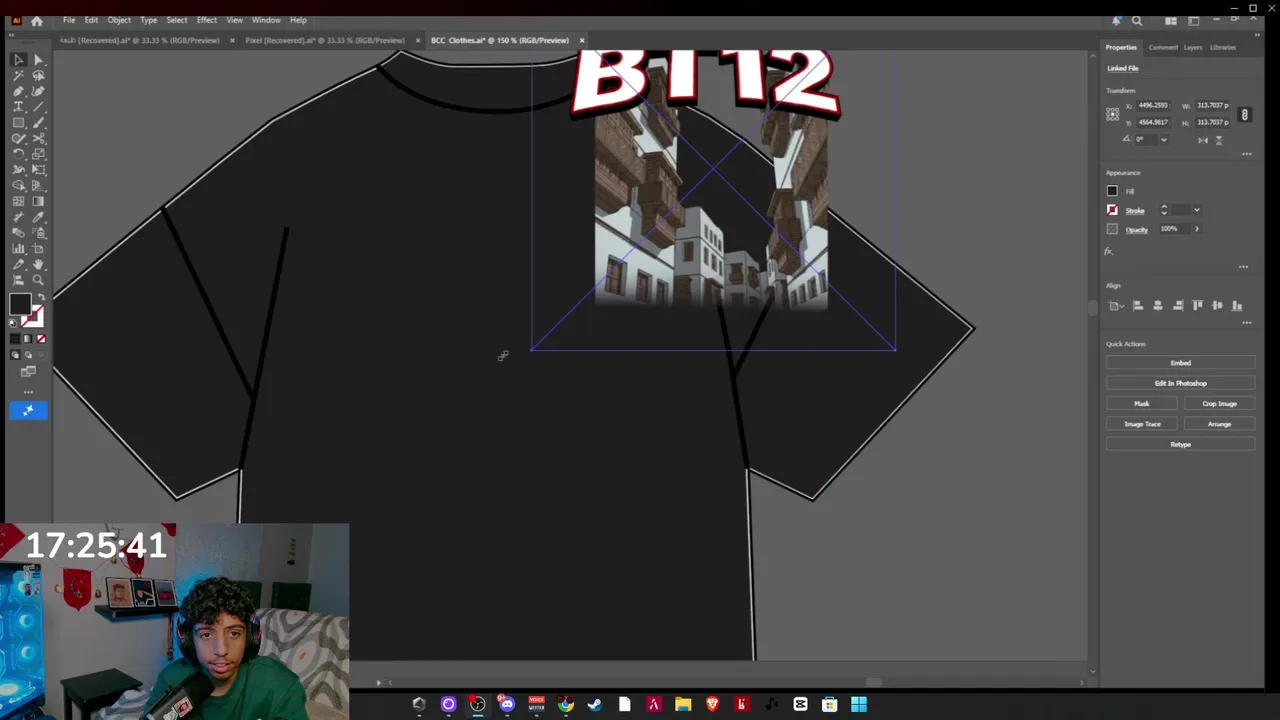Select the Selection tool arrow
The height and width of the screenshot is (720, 1280).
point(19,59)
